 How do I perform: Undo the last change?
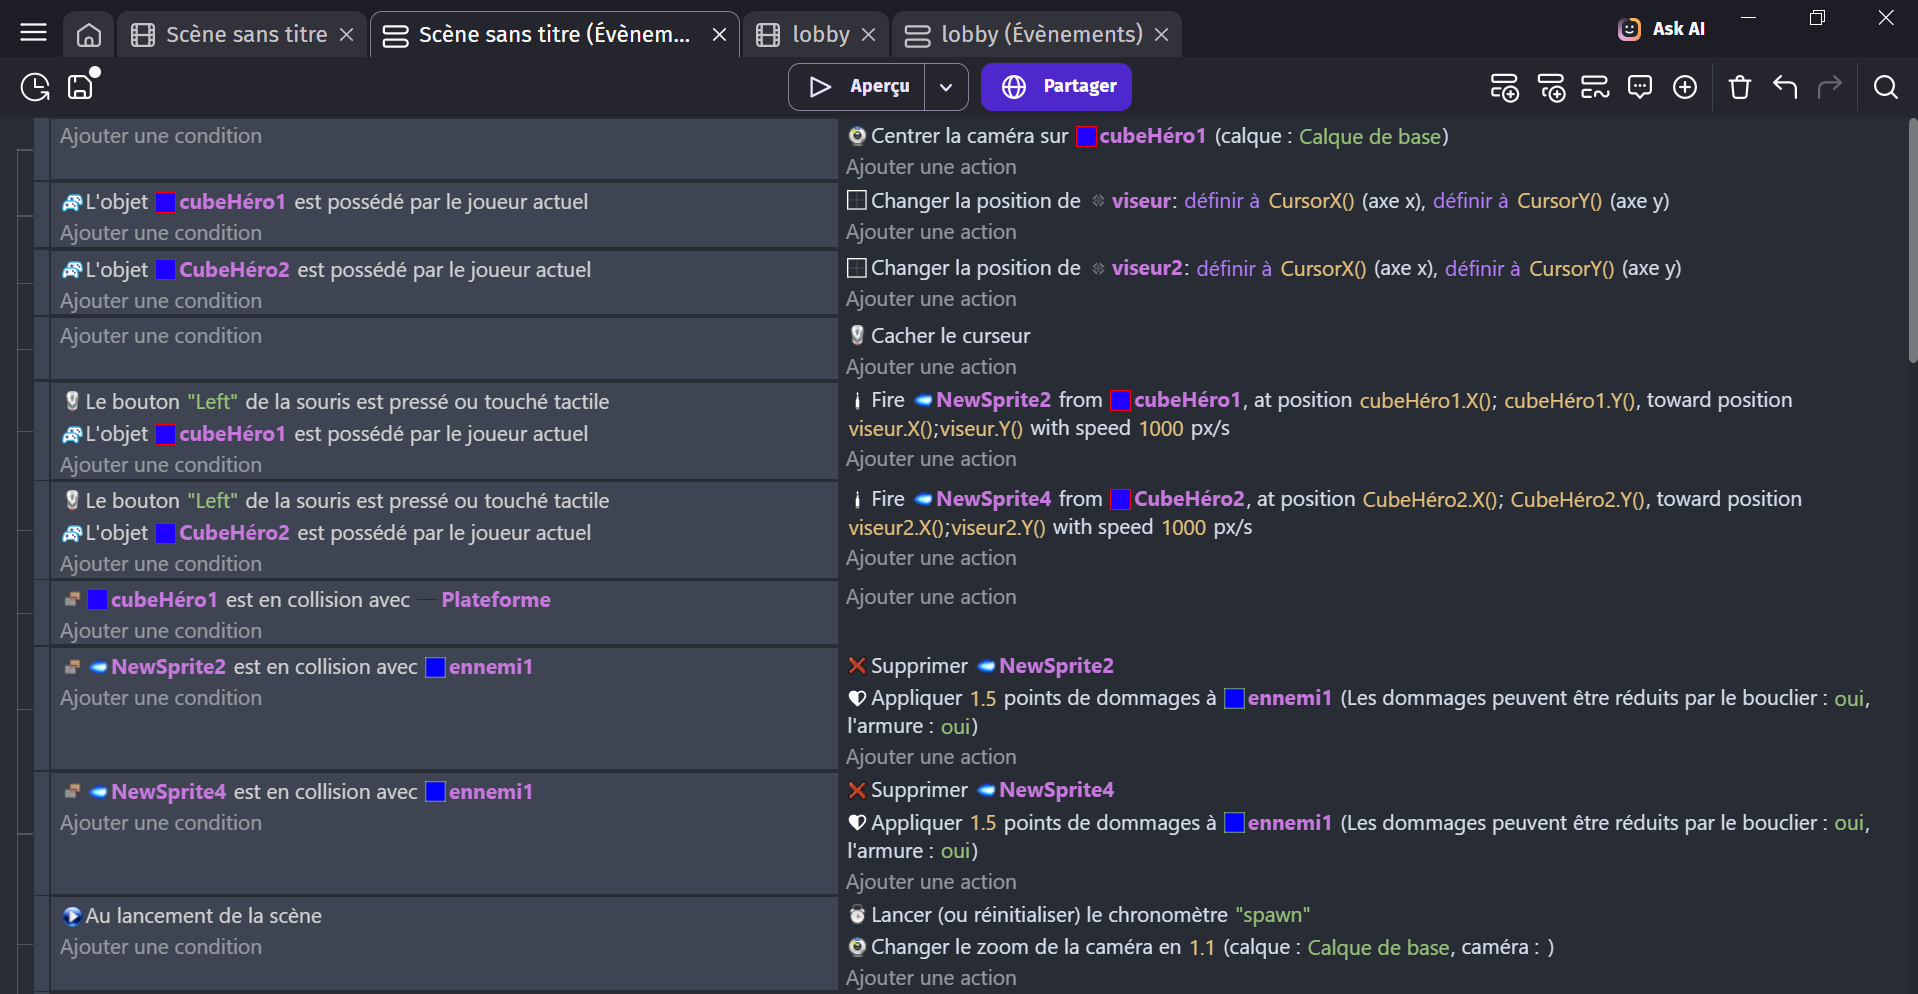(x=1785, y=87)
